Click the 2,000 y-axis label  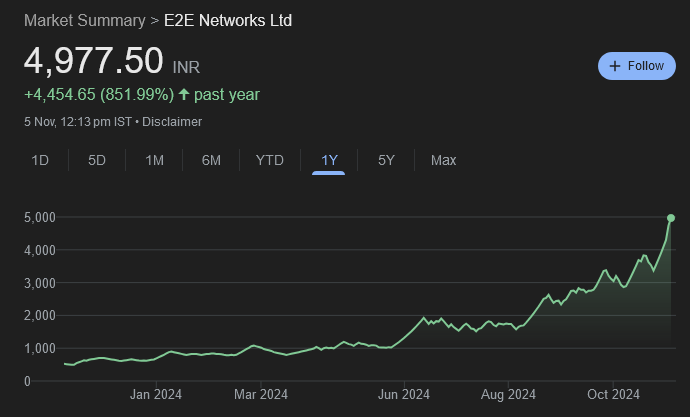pos(40,316)
